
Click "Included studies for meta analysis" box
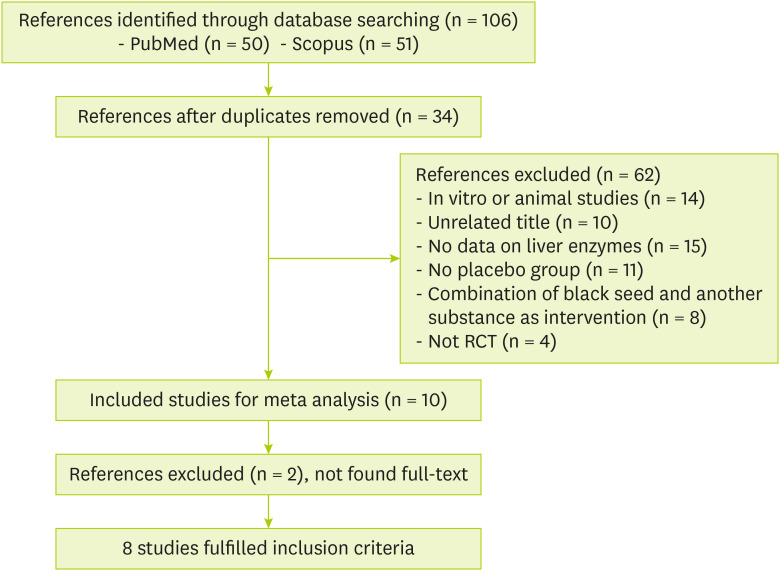tap(268, 400)
